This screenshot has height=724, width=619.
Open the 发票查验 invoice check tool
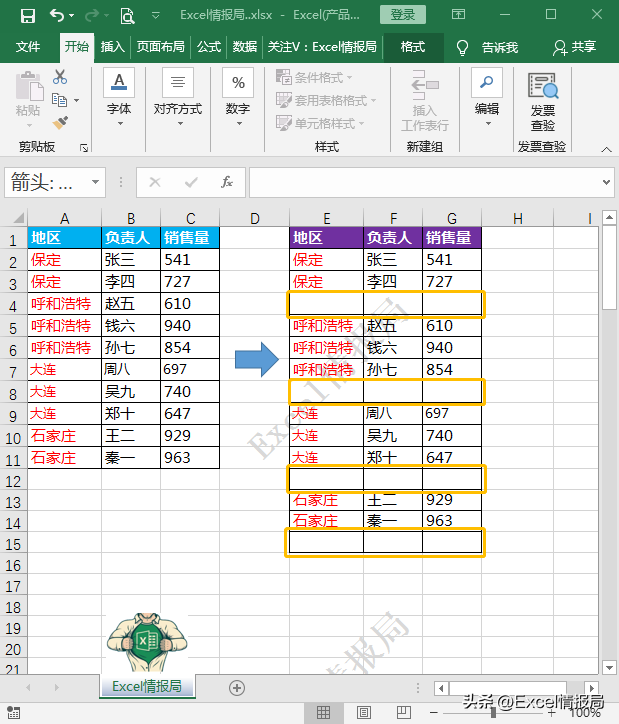[x=543, y=101]
